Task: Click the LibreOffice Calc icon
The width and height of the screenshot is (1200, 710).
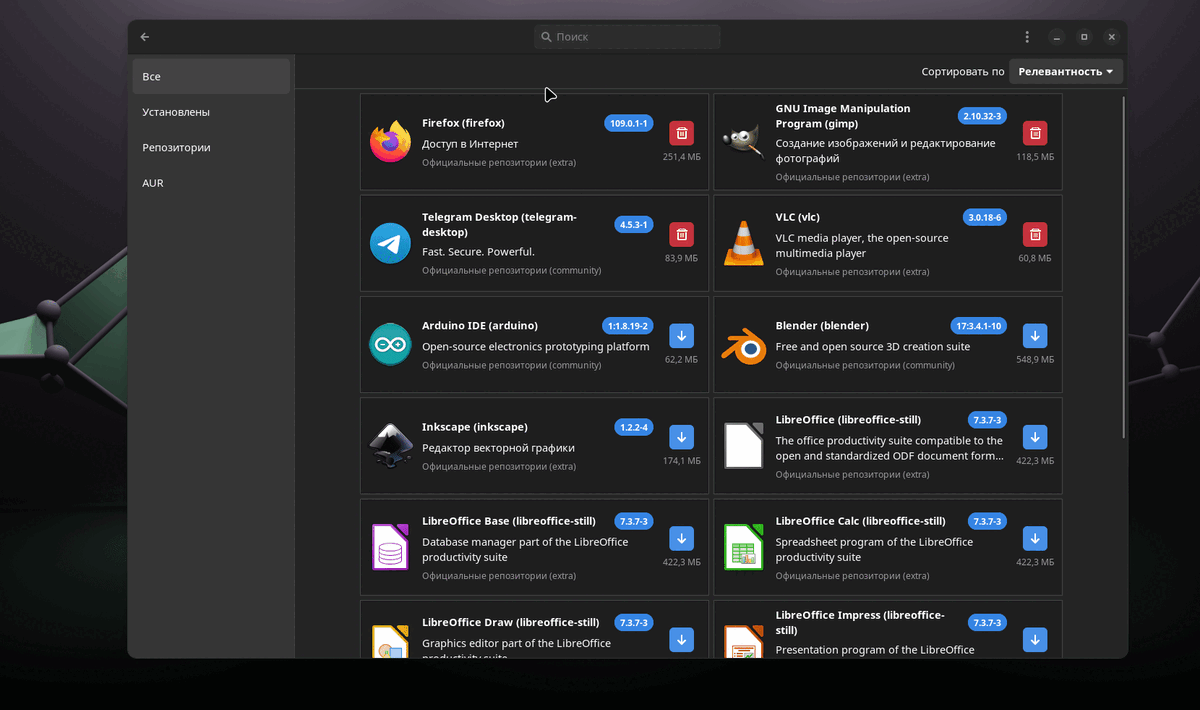Action: tap(743, 546)
